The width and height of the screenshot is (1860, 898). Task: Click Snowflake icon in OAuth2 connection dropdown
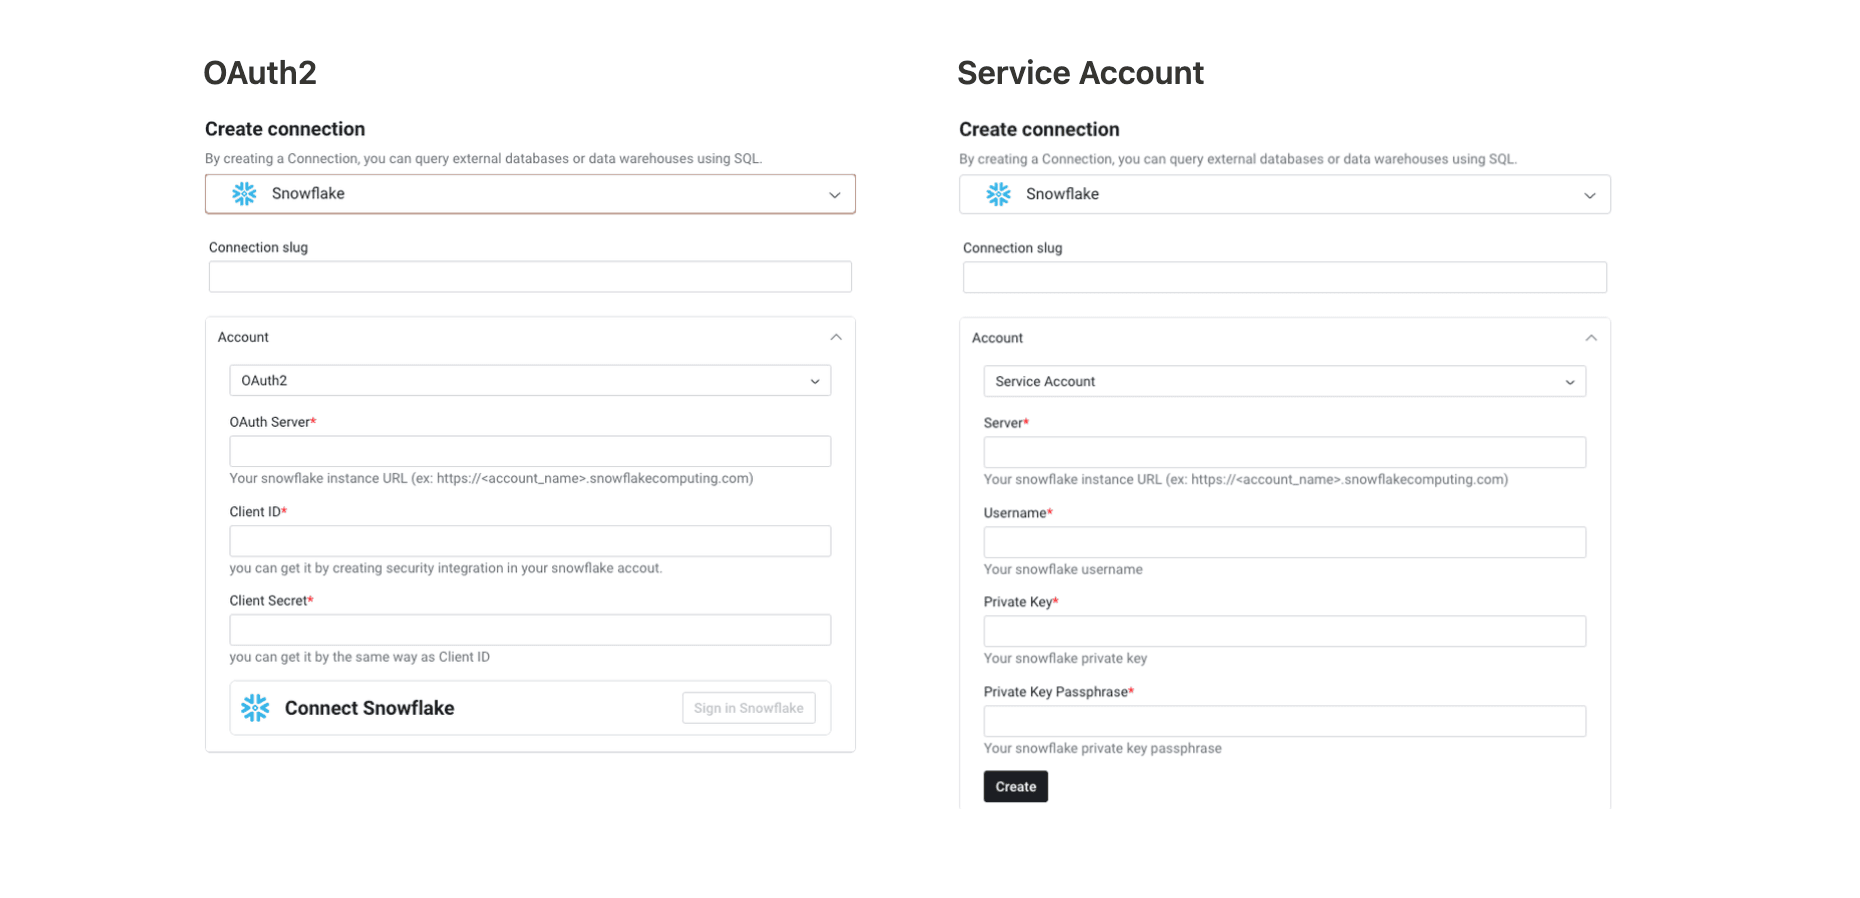[244, 194]
